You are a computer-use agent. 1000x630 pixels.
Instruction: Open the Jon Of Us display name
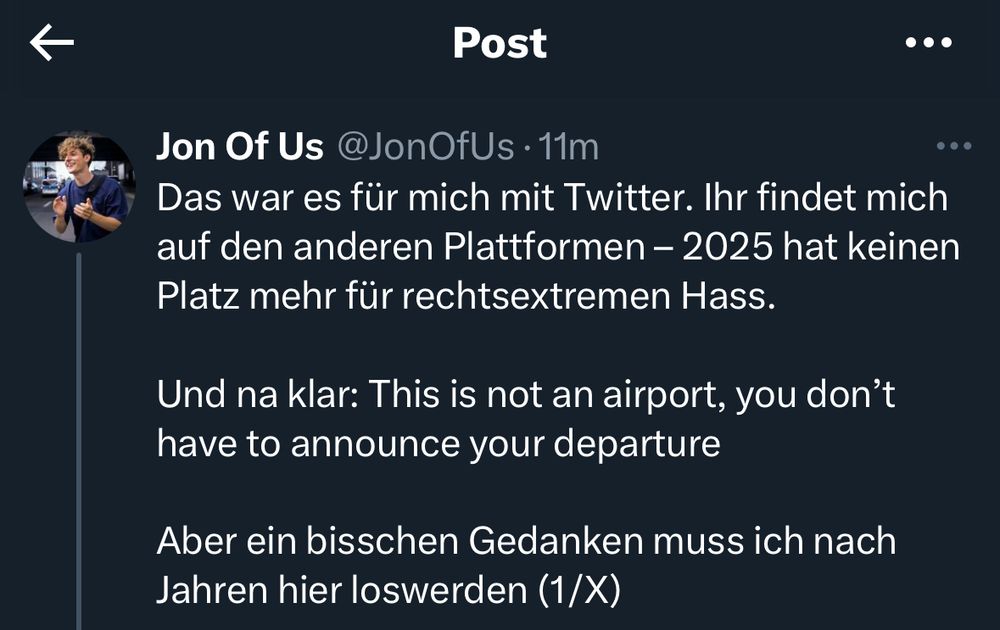pos(240,148)
